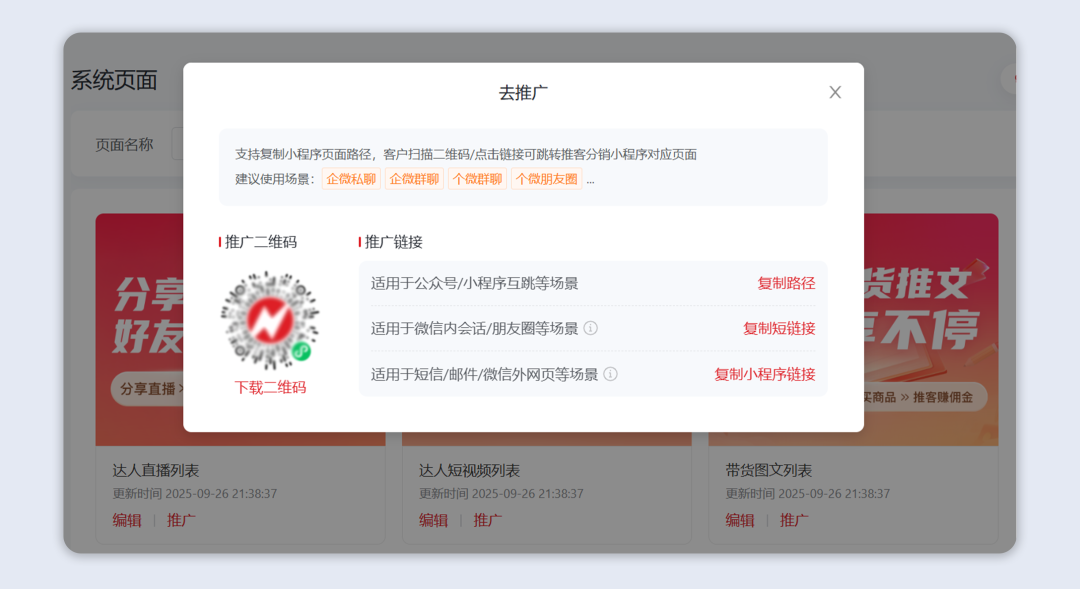The image size is (1080, 589).
Task: Click the 个微群聊 scene tag
Action: pyautogui.click(x=477, y=177)
